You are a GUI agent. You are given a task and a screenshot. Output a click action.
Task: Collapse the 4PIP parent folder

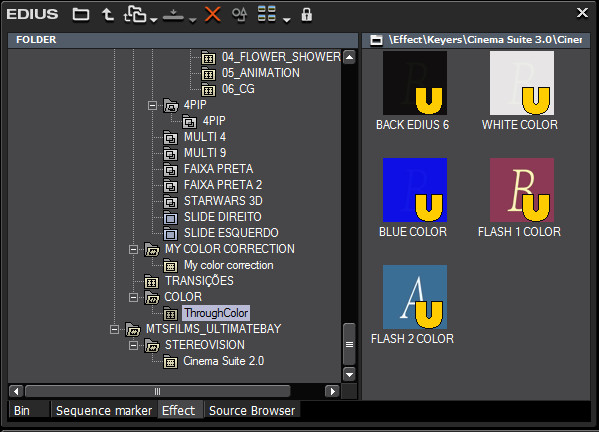coord(152,105)
